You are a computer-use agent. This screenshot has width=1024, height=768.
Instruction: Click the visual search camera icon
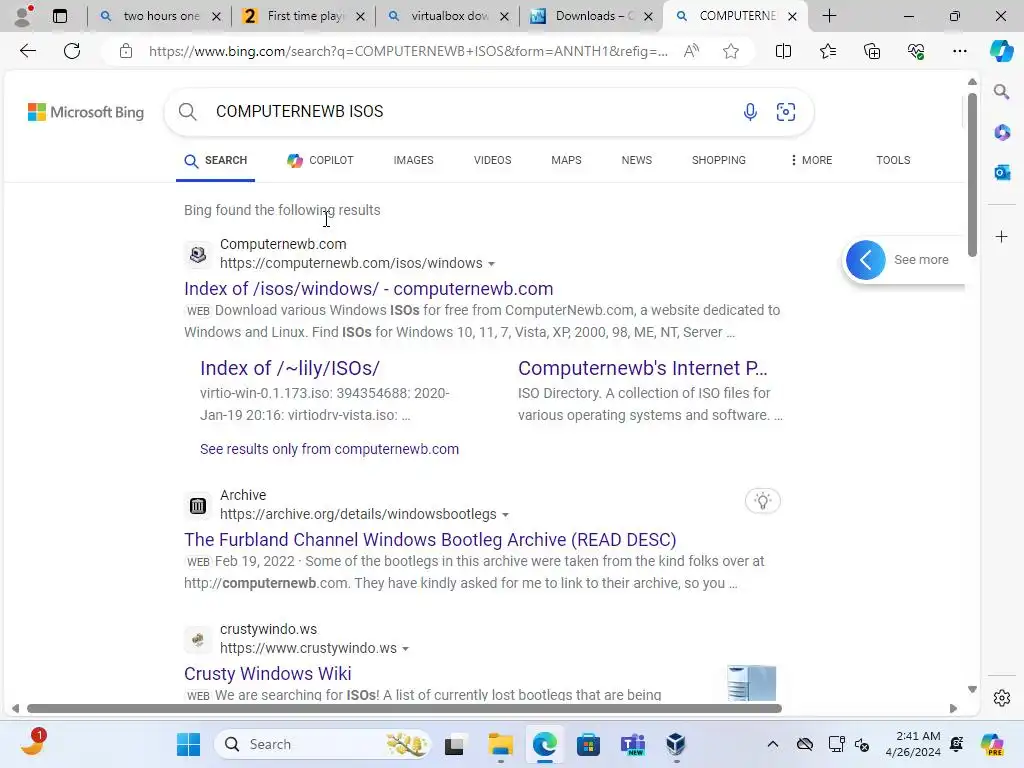tap(786, 112)
